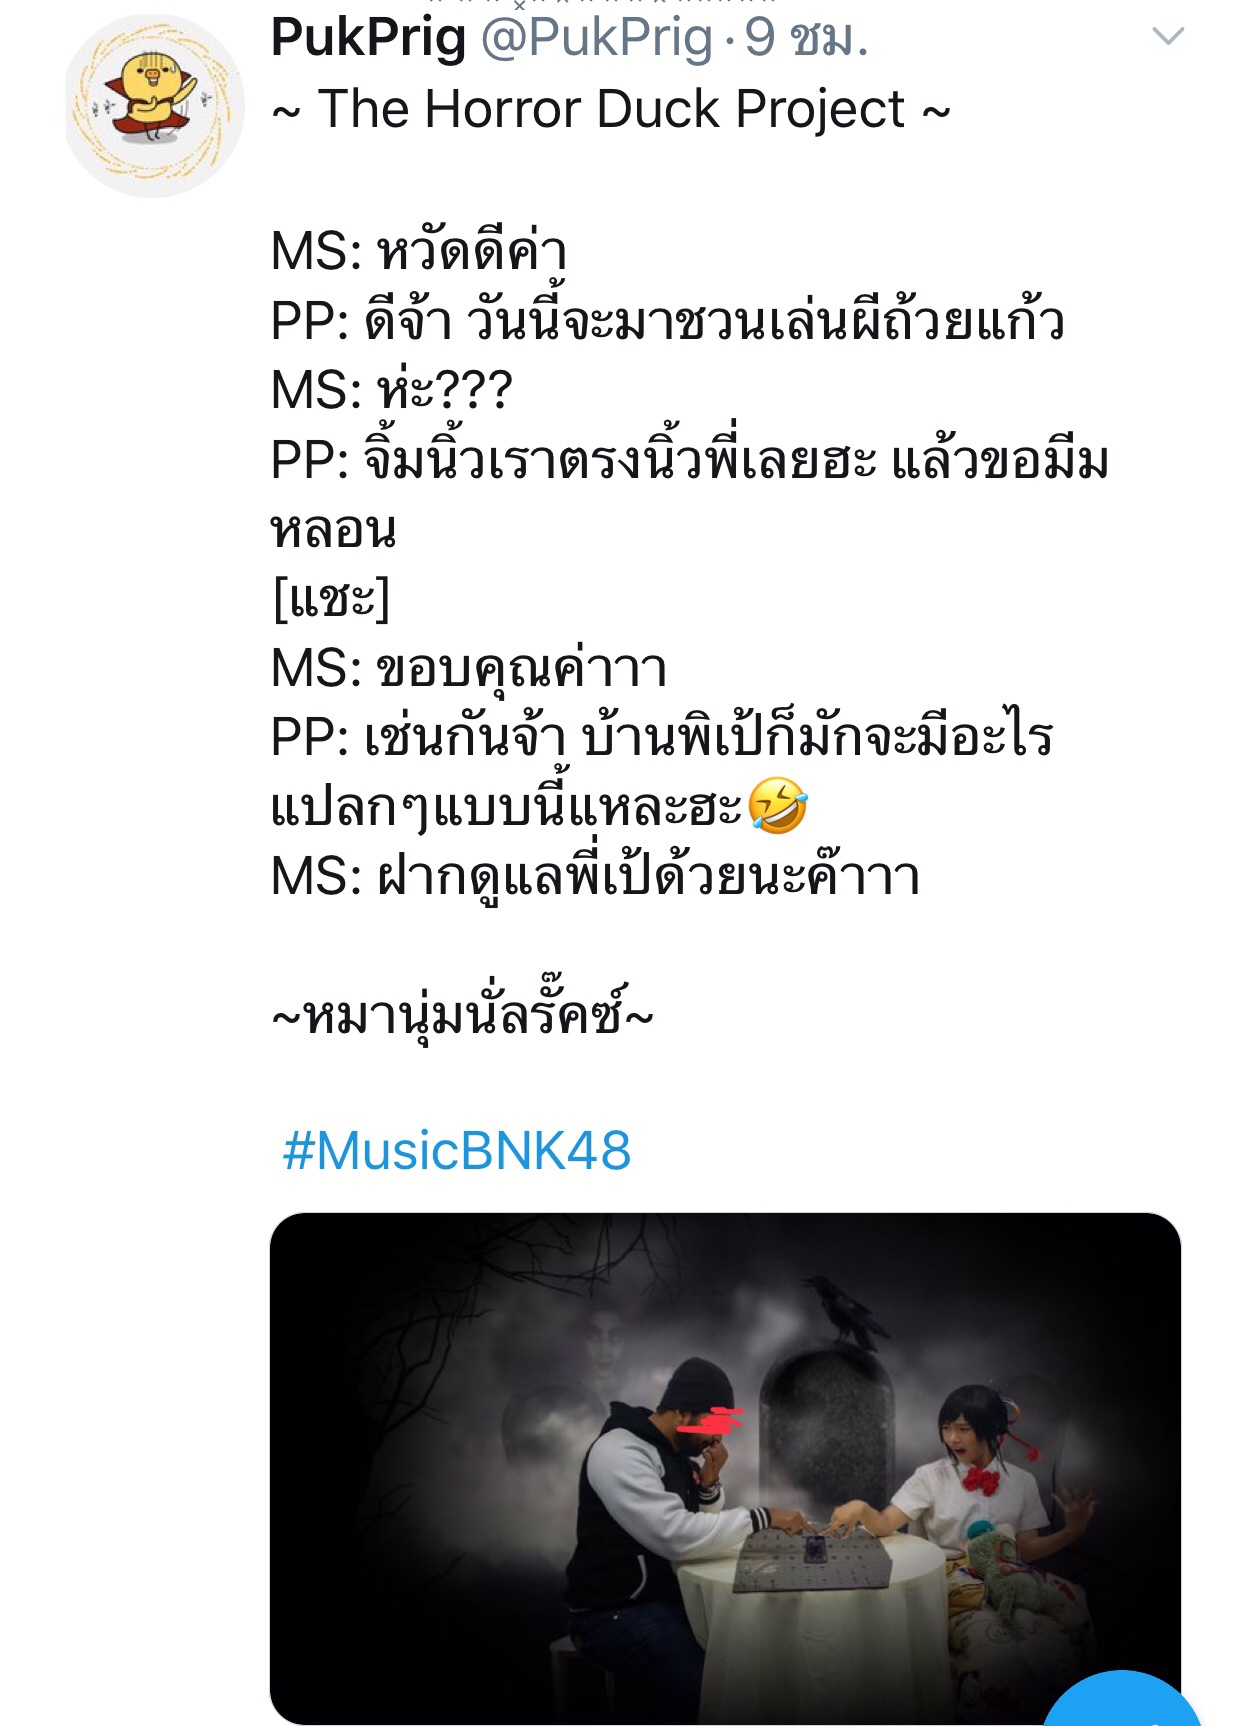1242x1726 pixels.
Task: Click the red scribble over man's face
Action: [x=711, y=1421]
